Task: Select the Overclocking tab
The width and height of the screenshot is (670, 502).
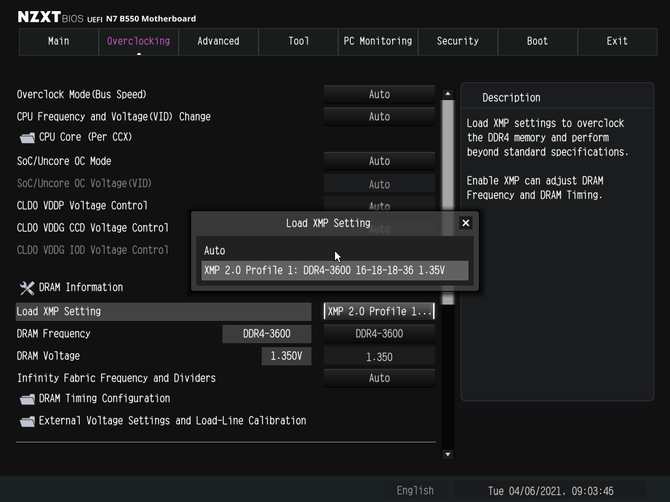Action: [138, 41]
